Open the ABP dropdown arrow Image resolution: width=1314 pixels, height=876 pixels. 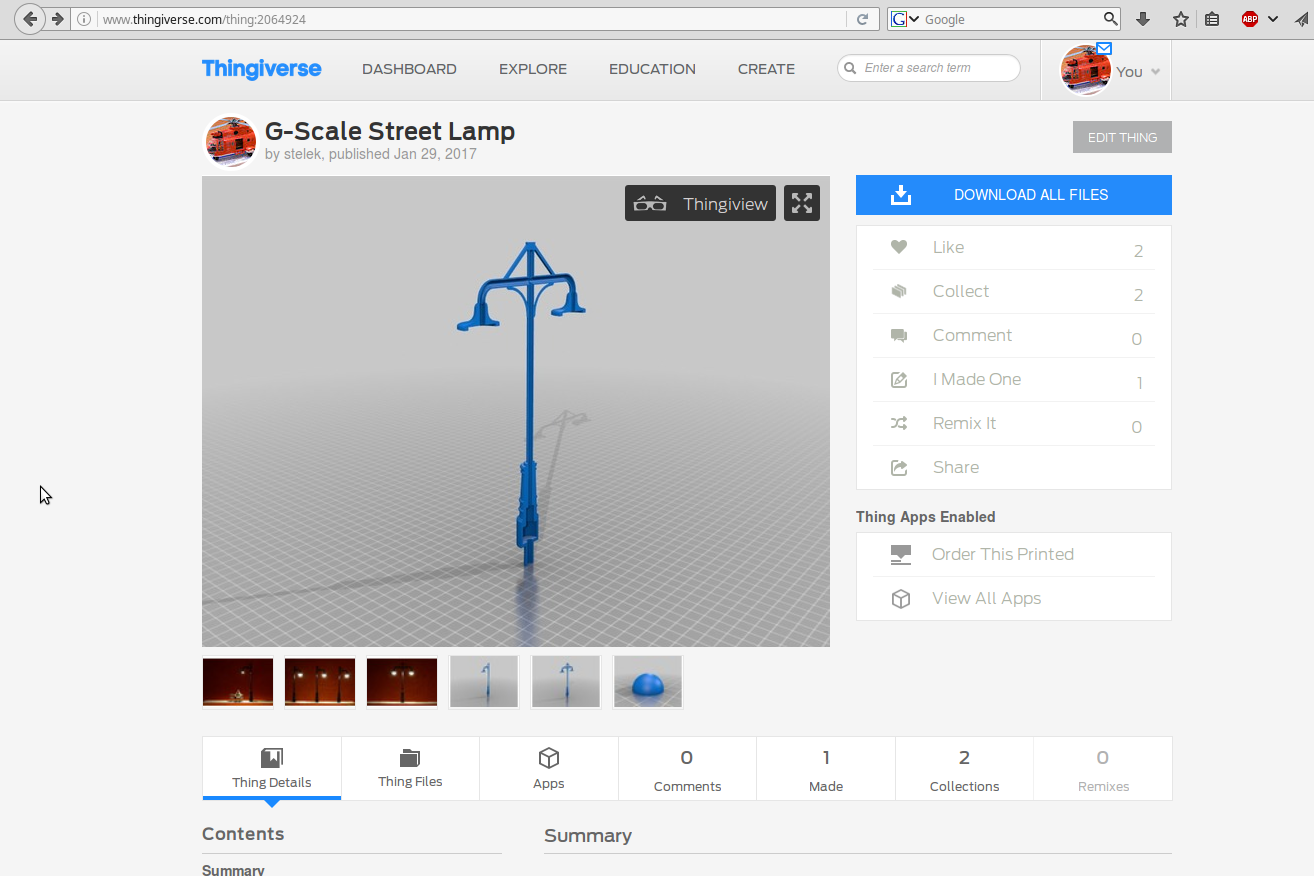coord(1273,19)
